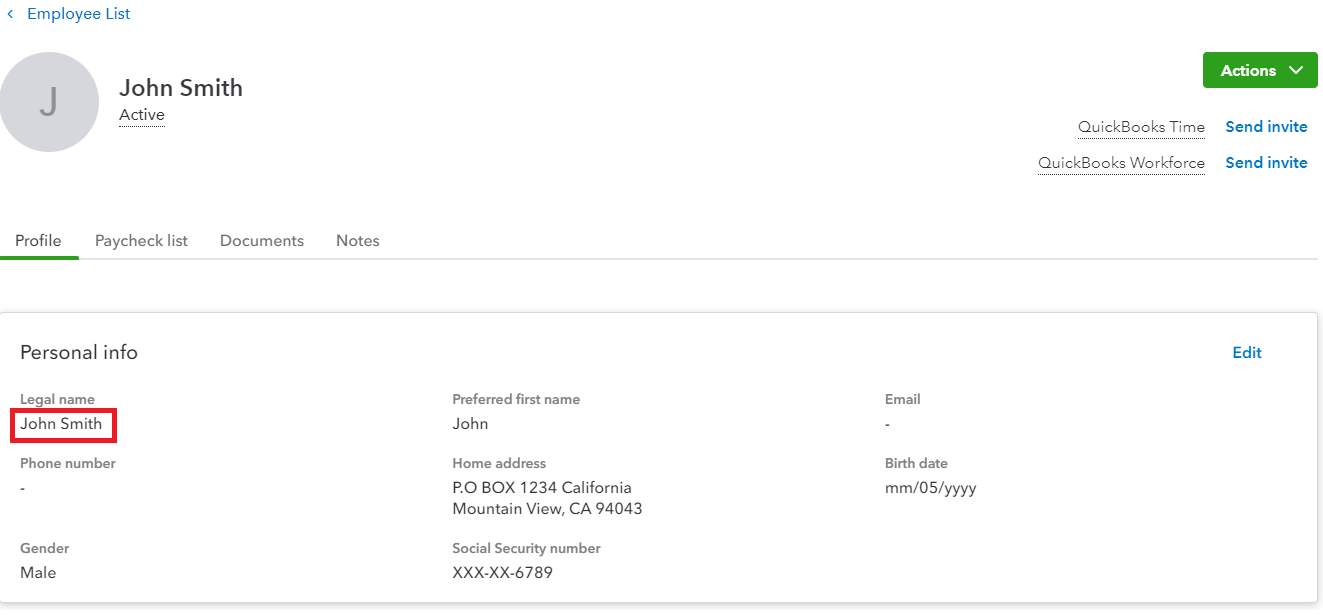Select the Profile tab
Screen dimensions: 1323x616
pos(38,241)
